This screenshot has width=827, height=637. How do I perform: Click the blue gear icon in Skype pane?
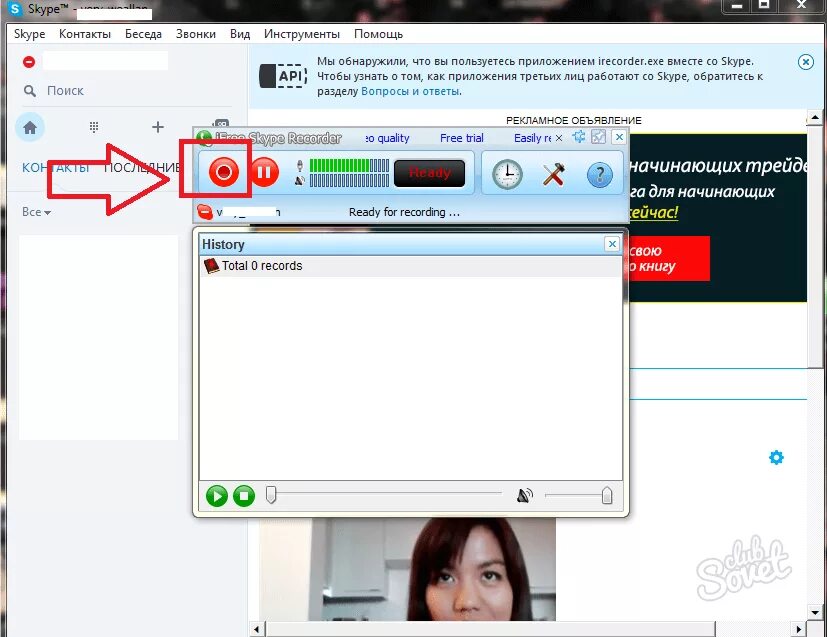click(x=776, y=457)
